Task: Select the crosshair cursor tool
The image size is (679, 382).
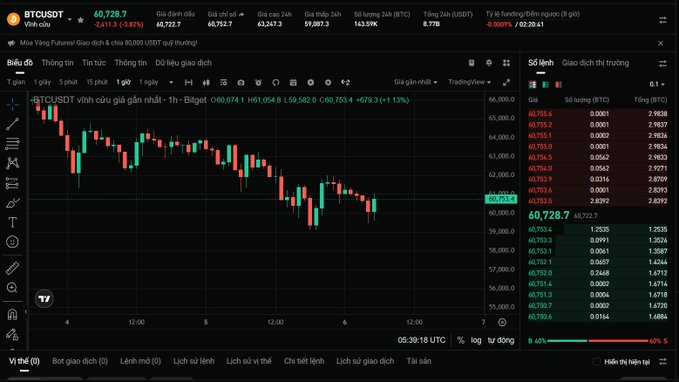Action: pyautogui.click(x=13, y=104)
